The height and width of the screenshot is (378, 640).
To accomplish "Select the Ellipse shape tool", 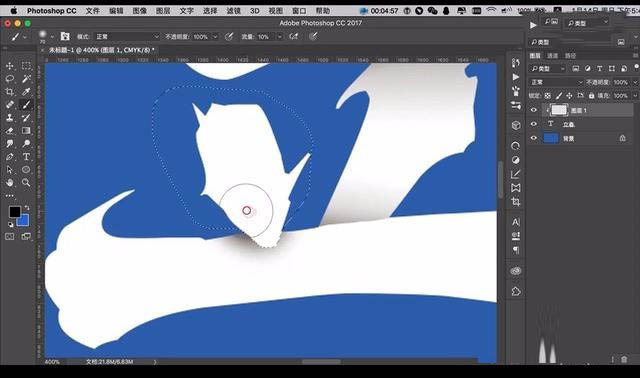I will [x=26, y=169].
